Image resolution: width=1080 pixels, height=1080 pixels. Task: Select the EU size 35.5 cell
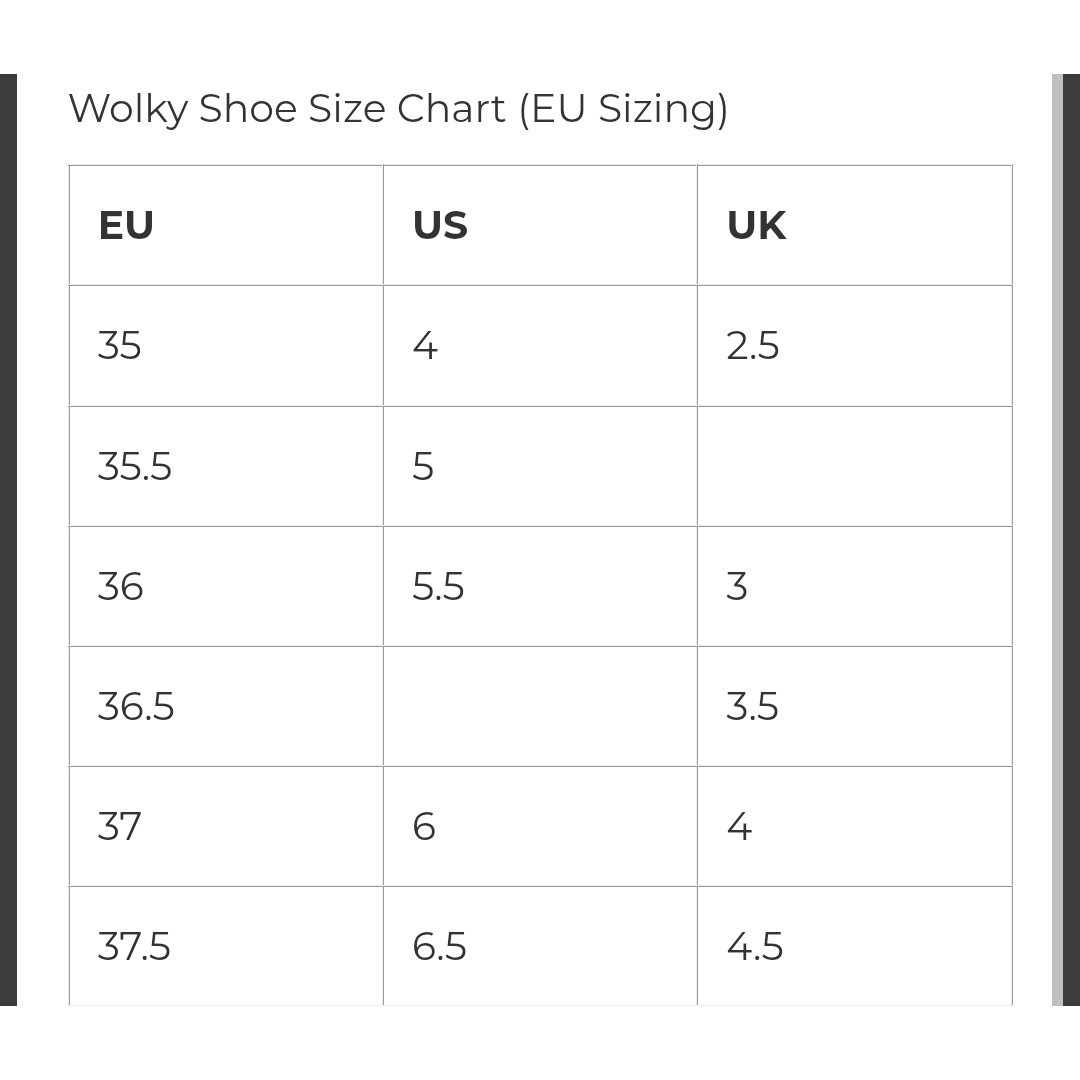tap(226, 466)
